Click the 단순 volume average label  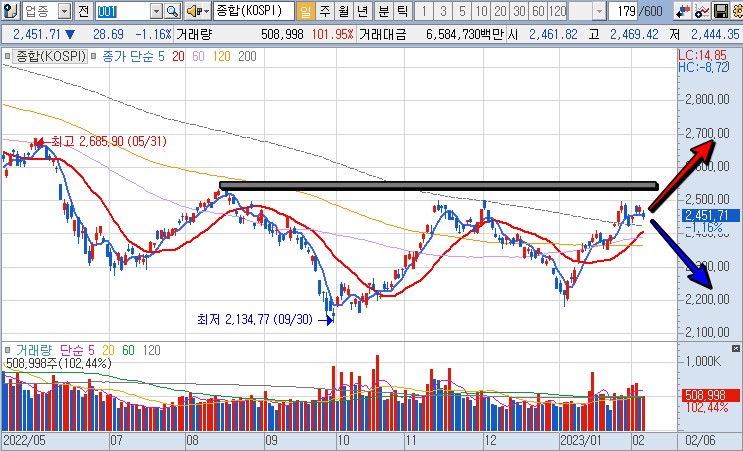(72, 351)
